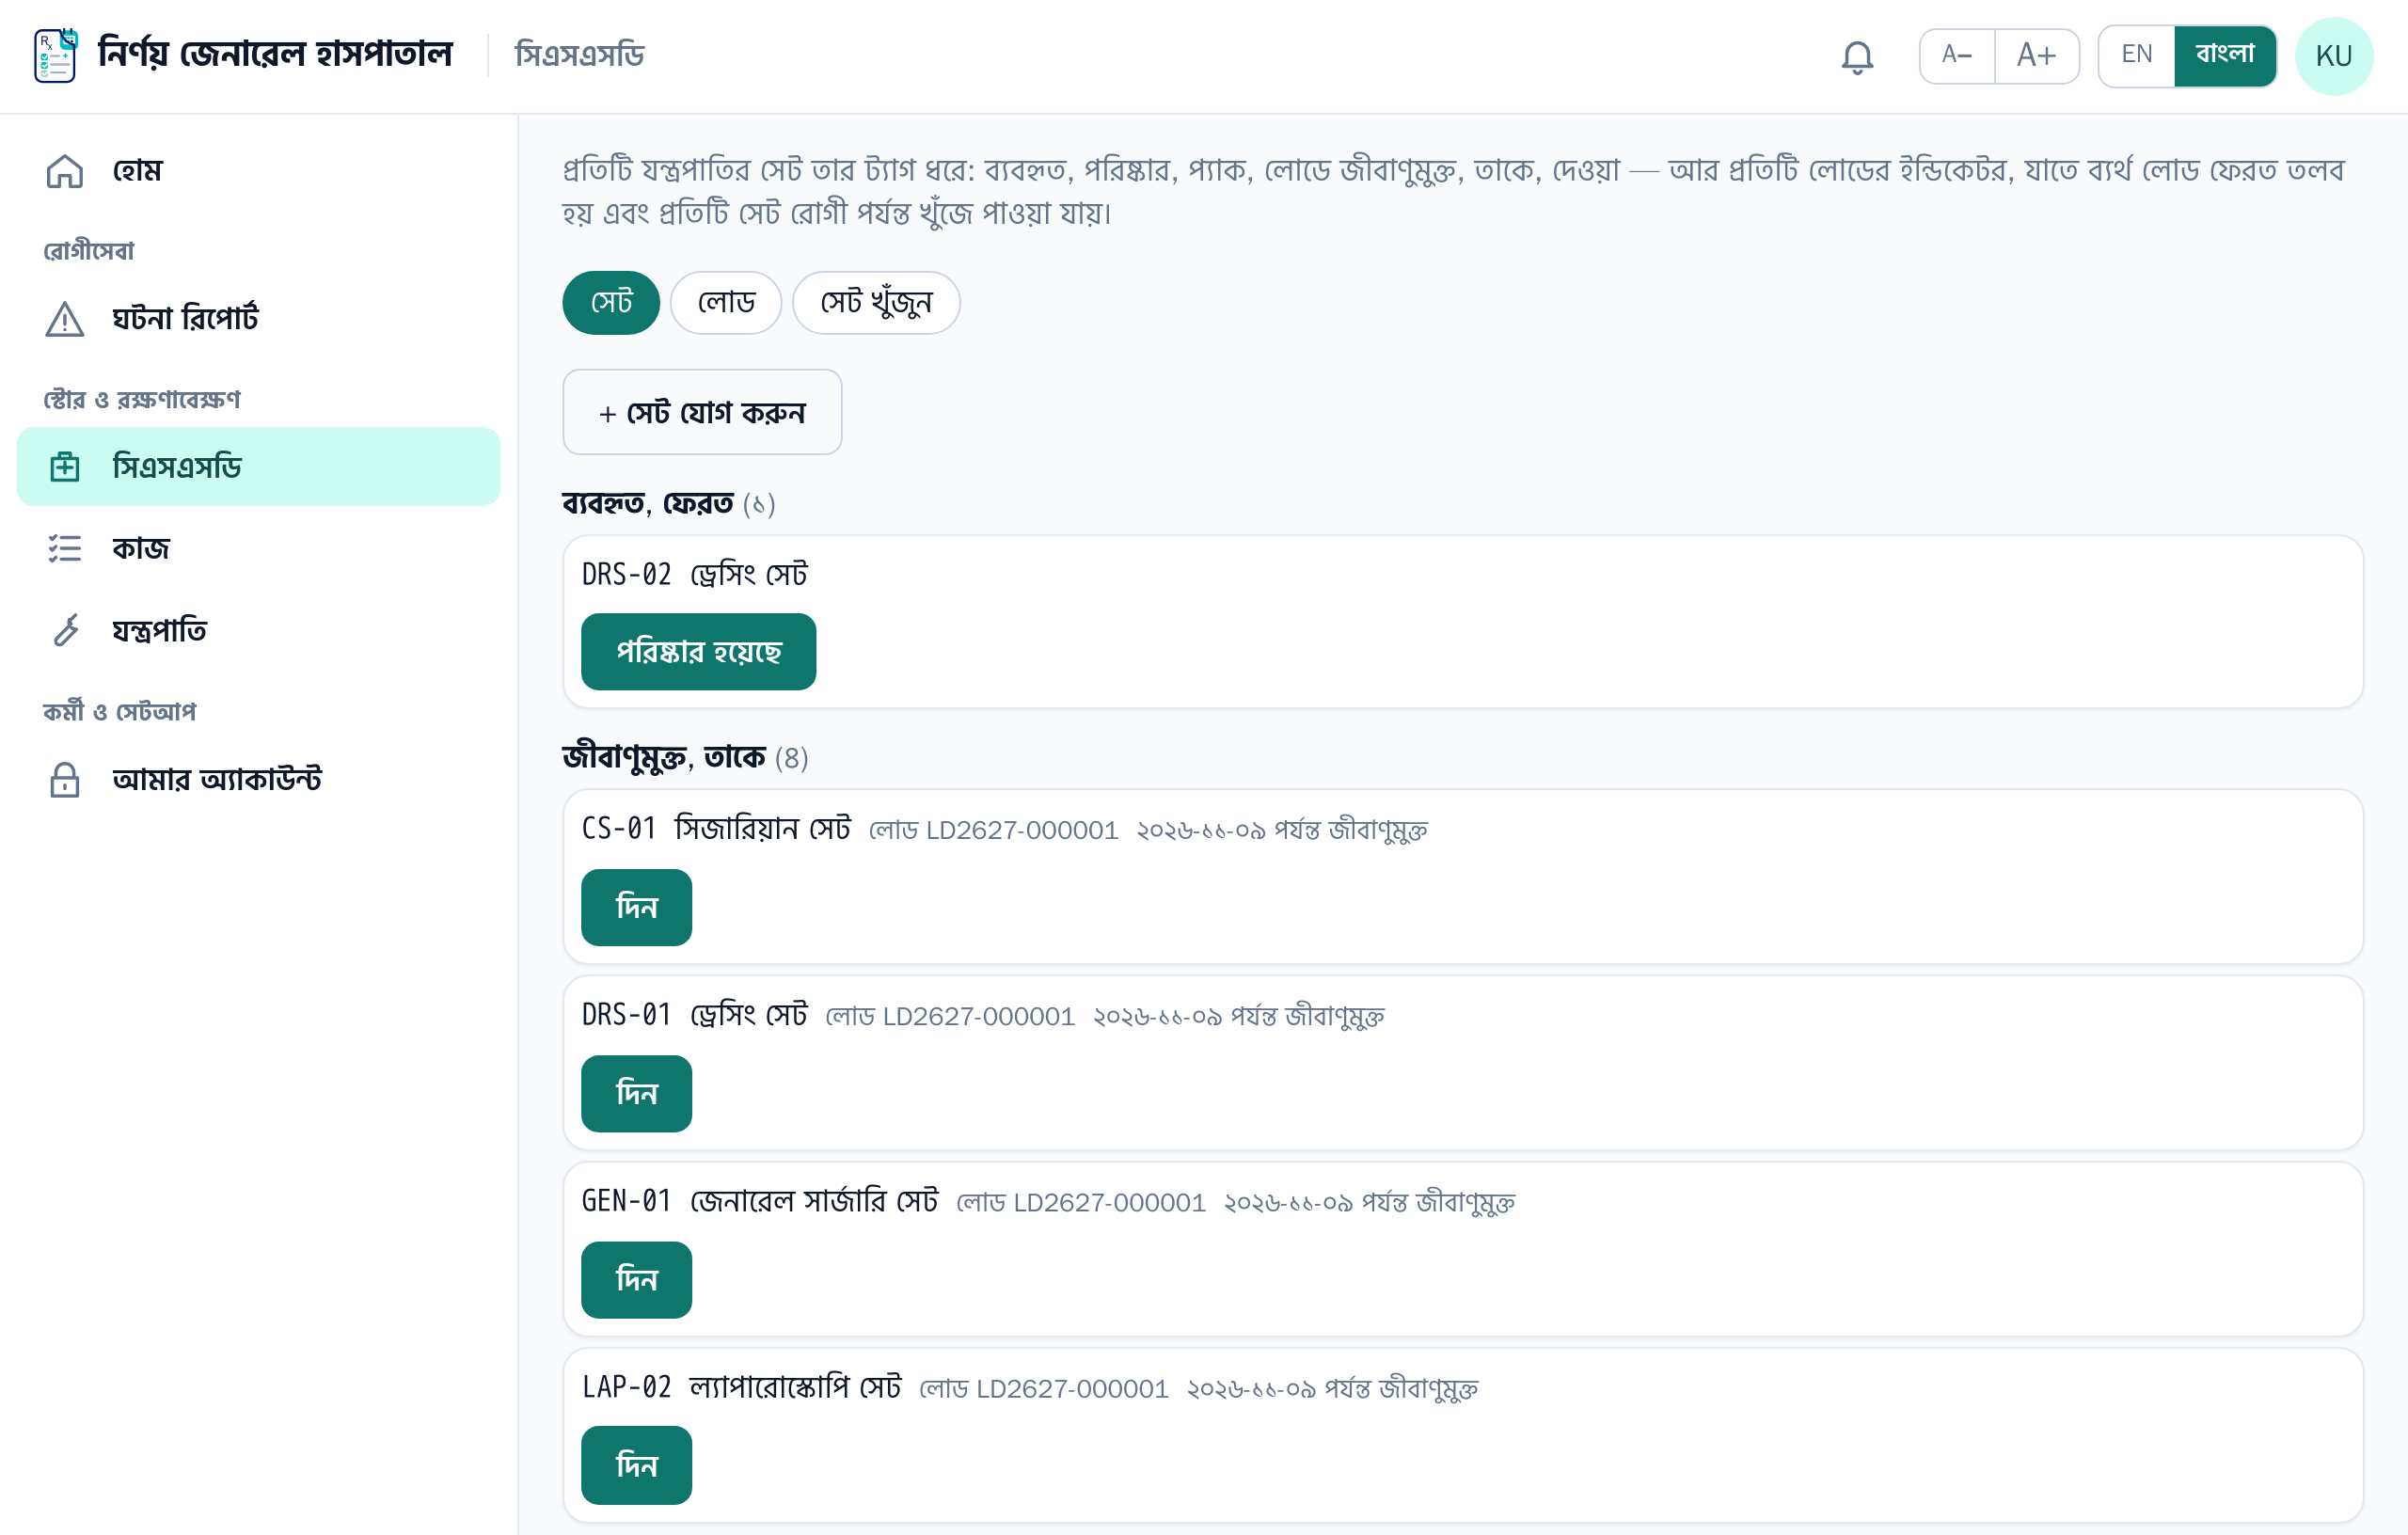Click the checklist icon for কাজ
This screenshot has width=2408, height=1535.
(65, 548)
